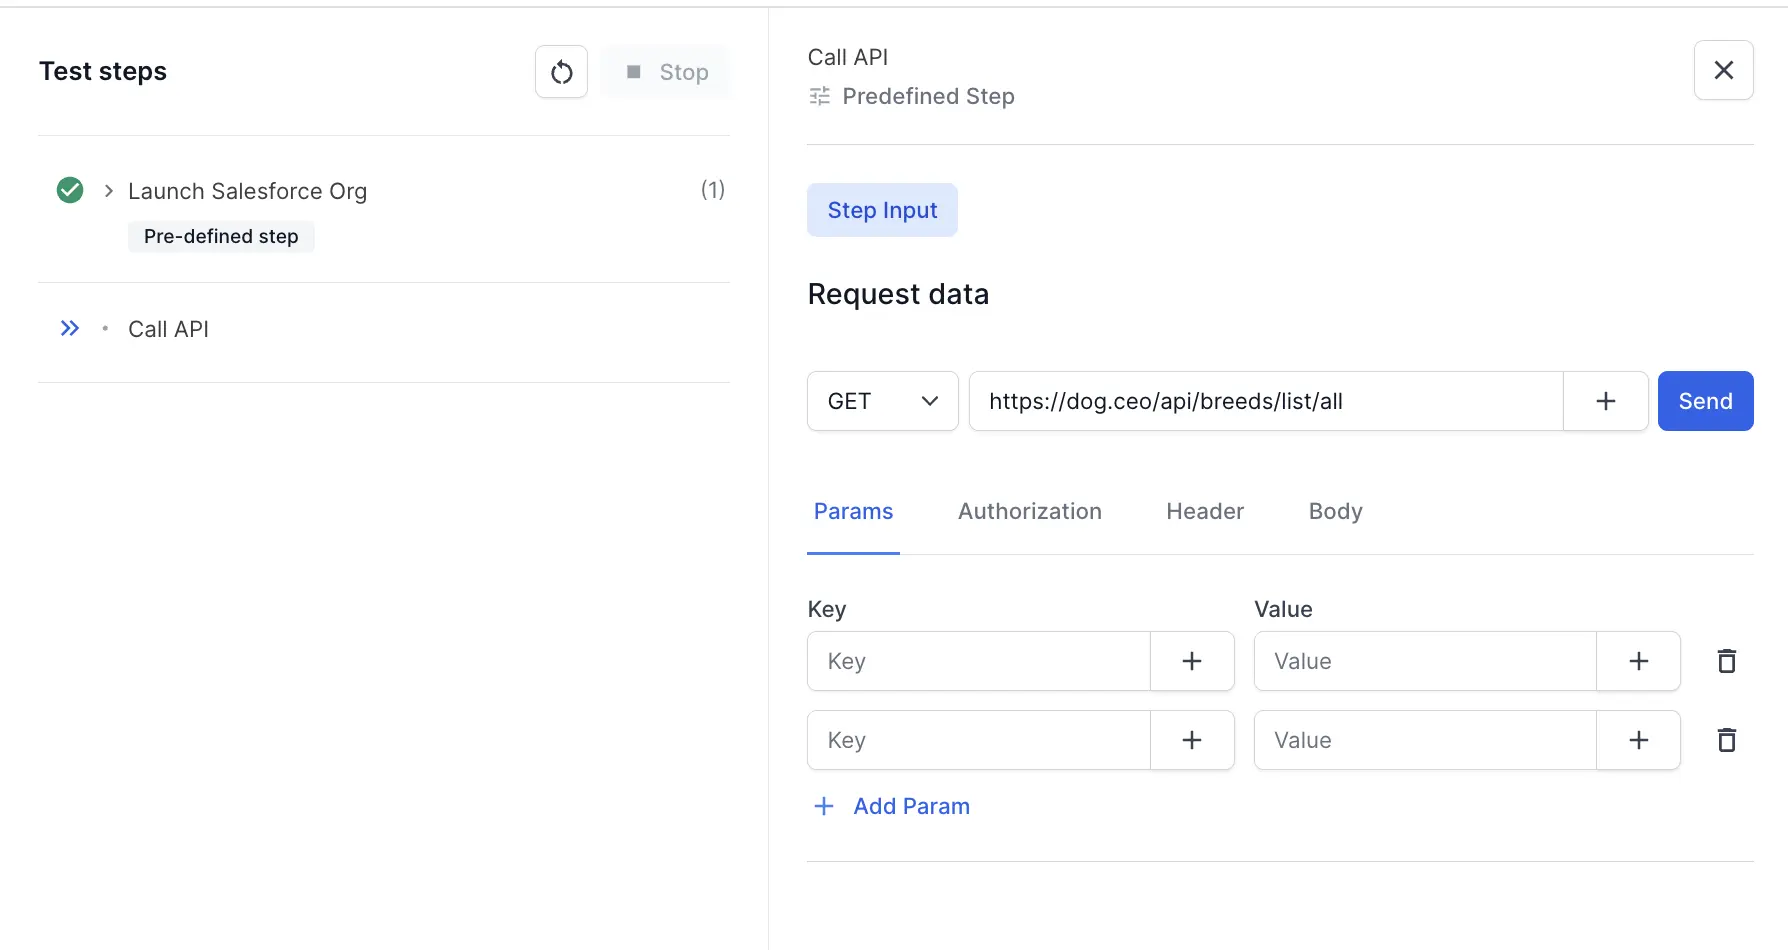Switch to the Authorization tab
The height and width of the screenshot is (950, 1788).
point(1029,511)
